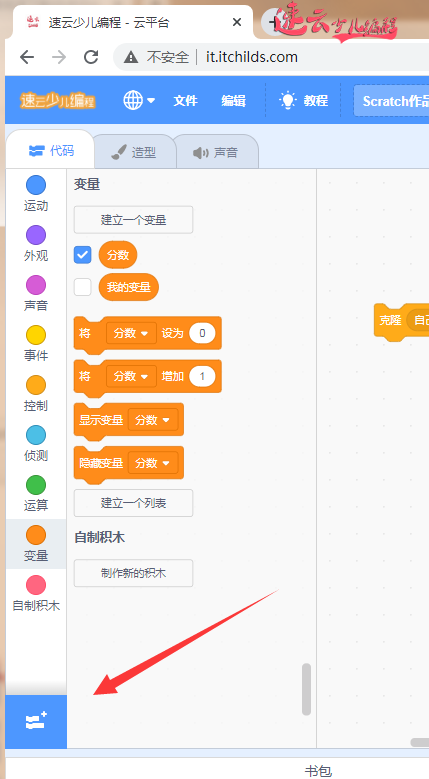Click the value 0 field in 设为 block
This screenshot has width=429, height=779.
tap(202, 333)
